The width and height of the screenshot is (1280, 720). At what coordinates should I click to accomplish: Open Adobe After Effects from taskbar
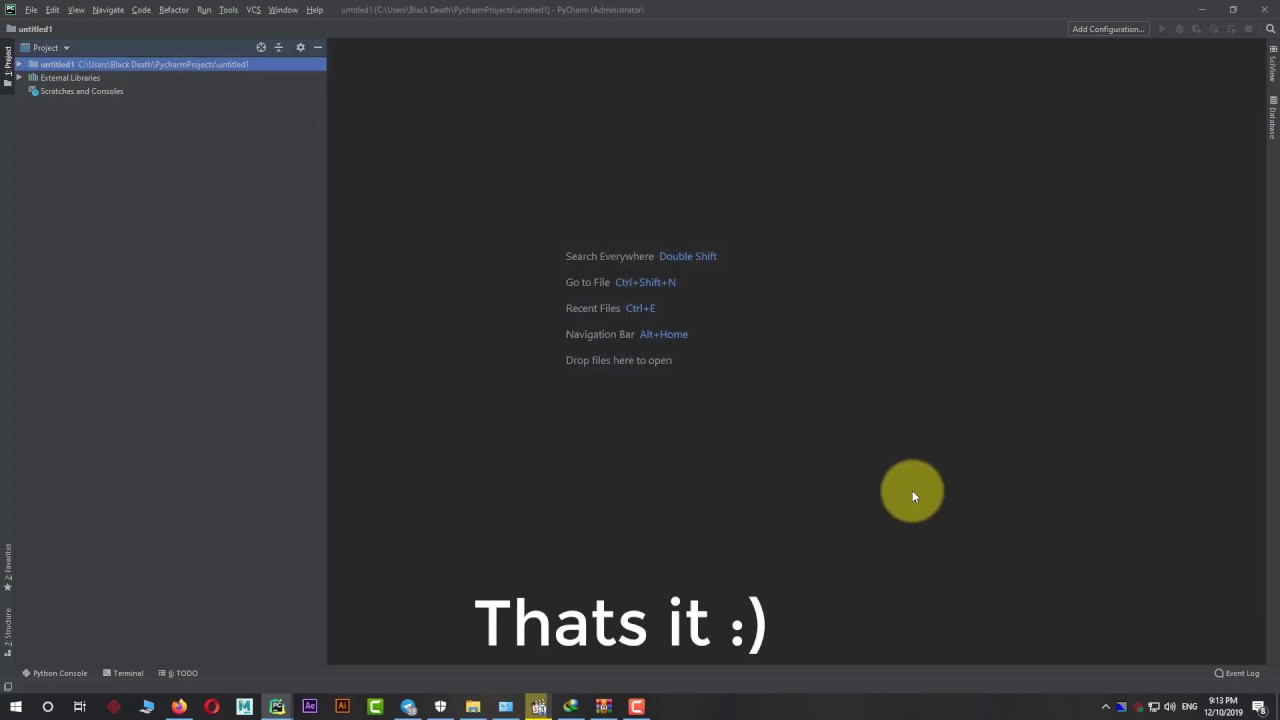310,707
